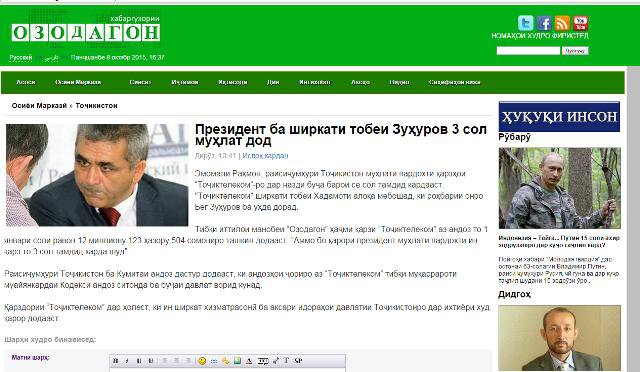This screenshot has width=640, height=372.
Task: Open the YouTube icon in header
Action: (580, 23)
